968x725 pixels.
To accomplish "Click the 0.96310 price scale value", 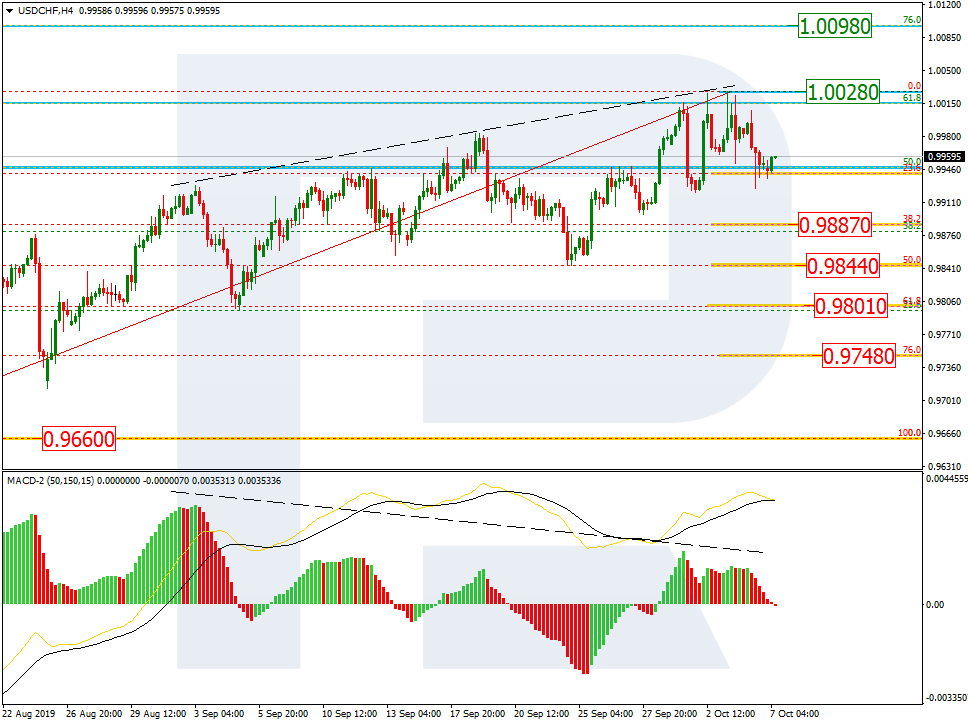I will tap(944, 466).
